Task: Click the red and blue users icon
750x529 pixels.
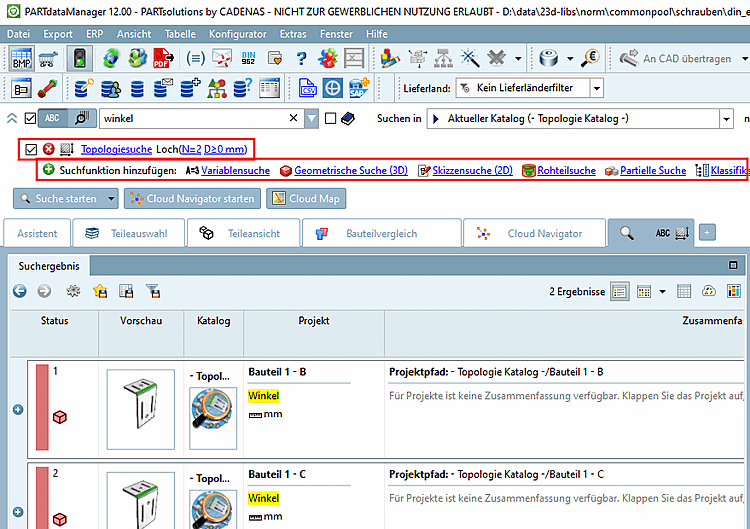Action: click(x=328, y=58)
